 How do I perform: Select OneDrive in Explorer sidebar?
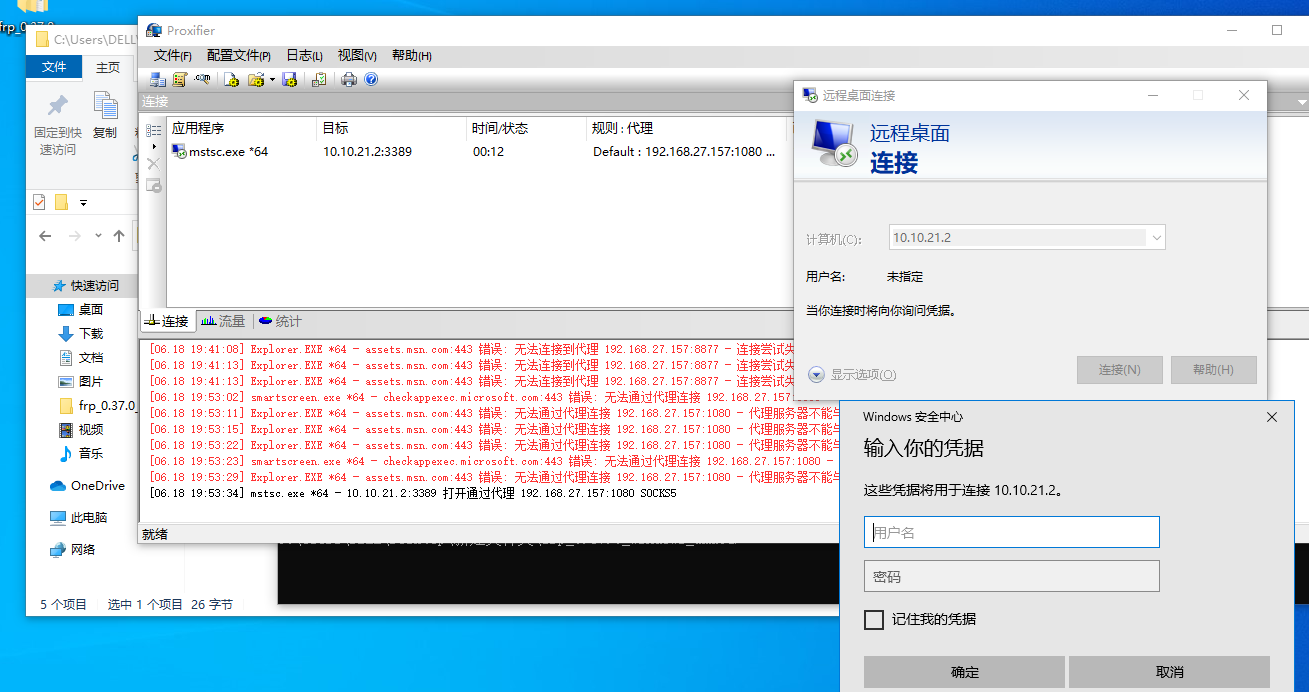[87, 486]
